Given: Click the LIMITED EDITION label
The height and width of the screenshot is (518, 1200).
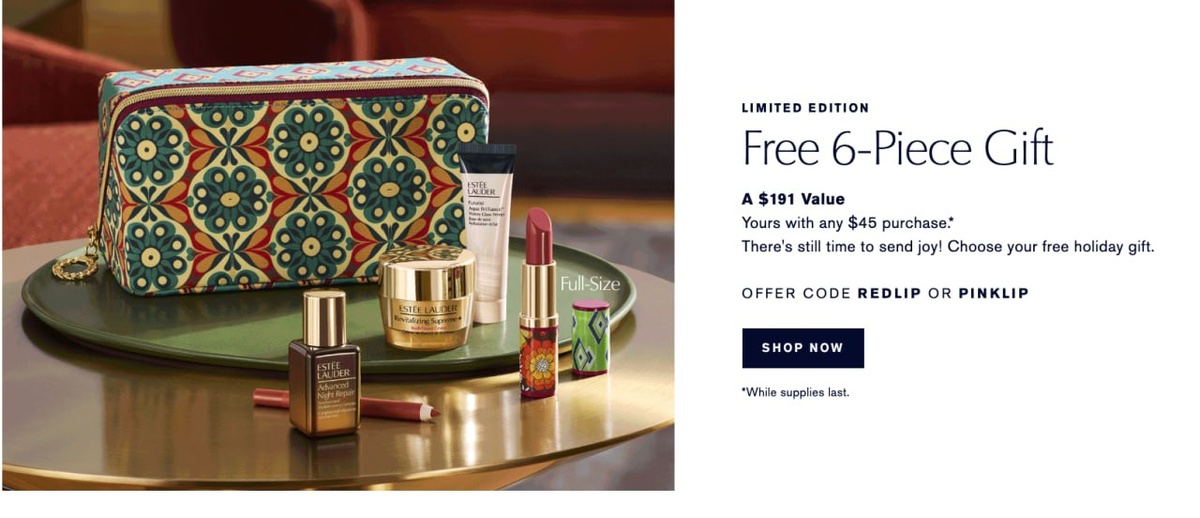Looking at the screenshot, I should pos(805,108).
